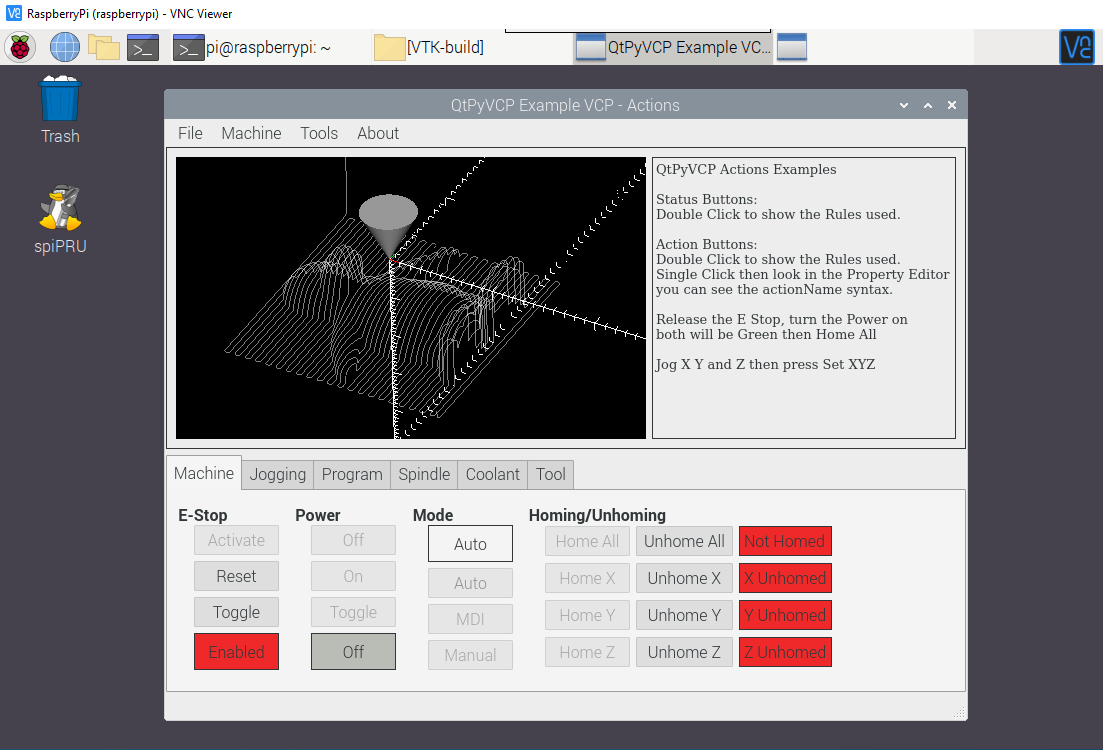Open the Machine menu
The width and height of the screenshot is (1103, 750).
(x=251, y=133)
